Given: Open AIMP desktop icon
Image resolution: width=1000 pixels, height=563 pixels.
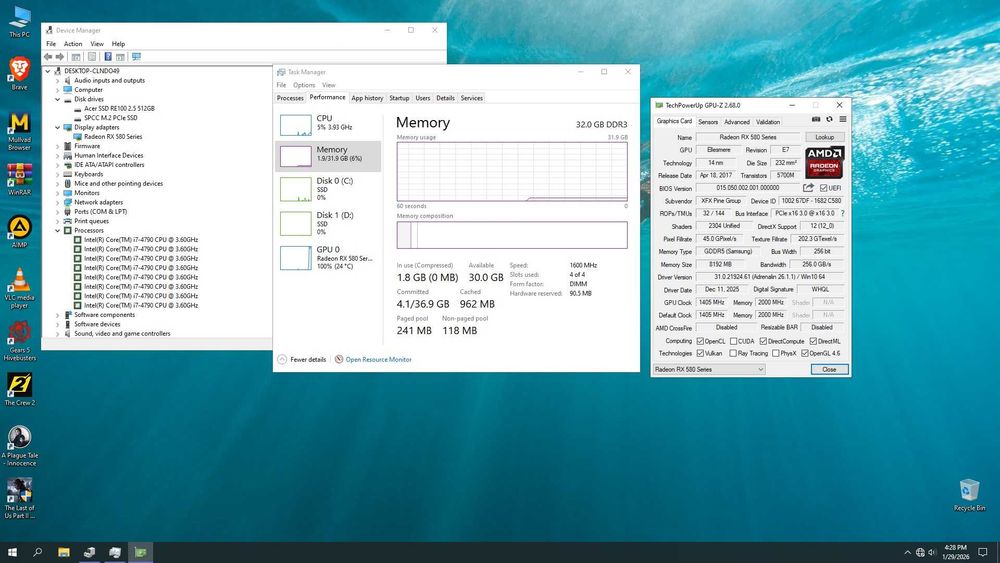Looking at the screenshot, I should click(19, 232).
